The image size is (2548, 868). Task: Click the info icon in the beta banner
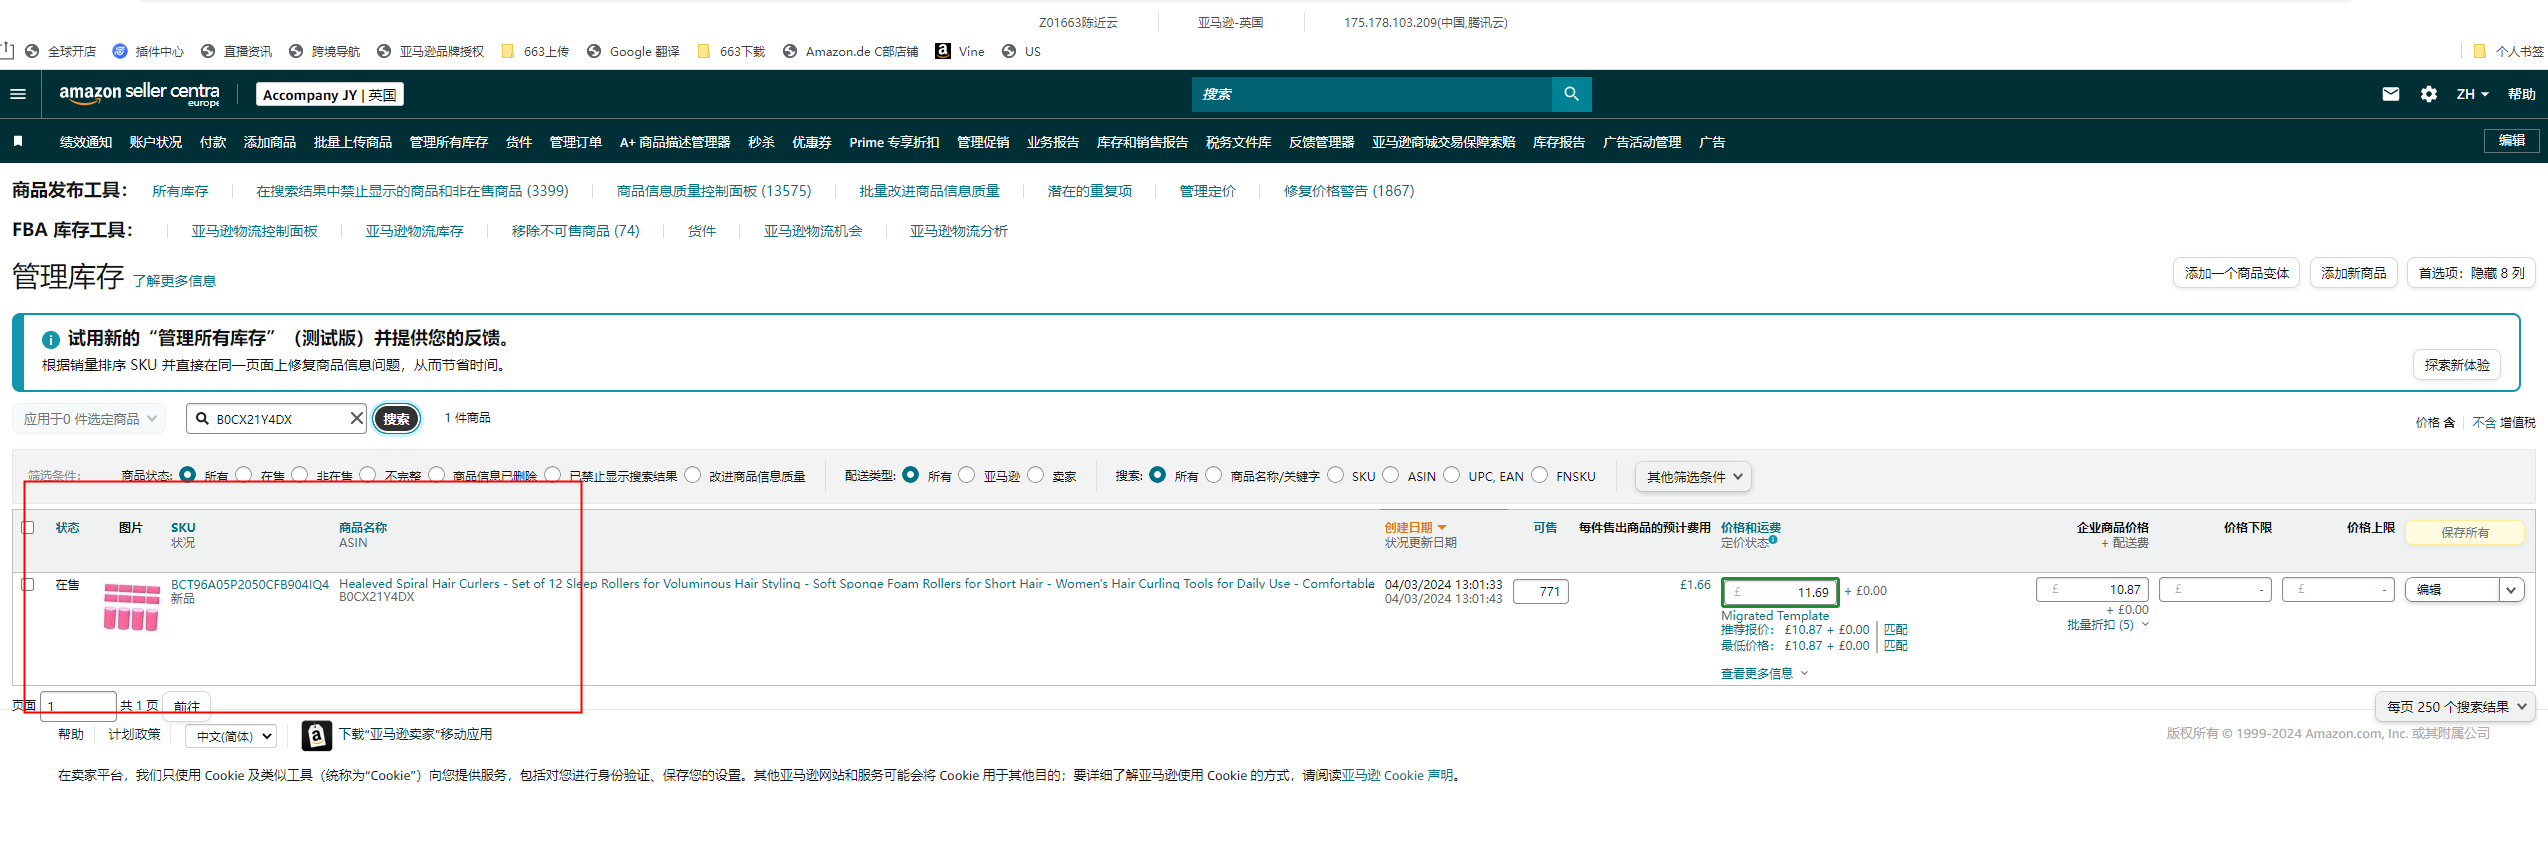(51, 340)
